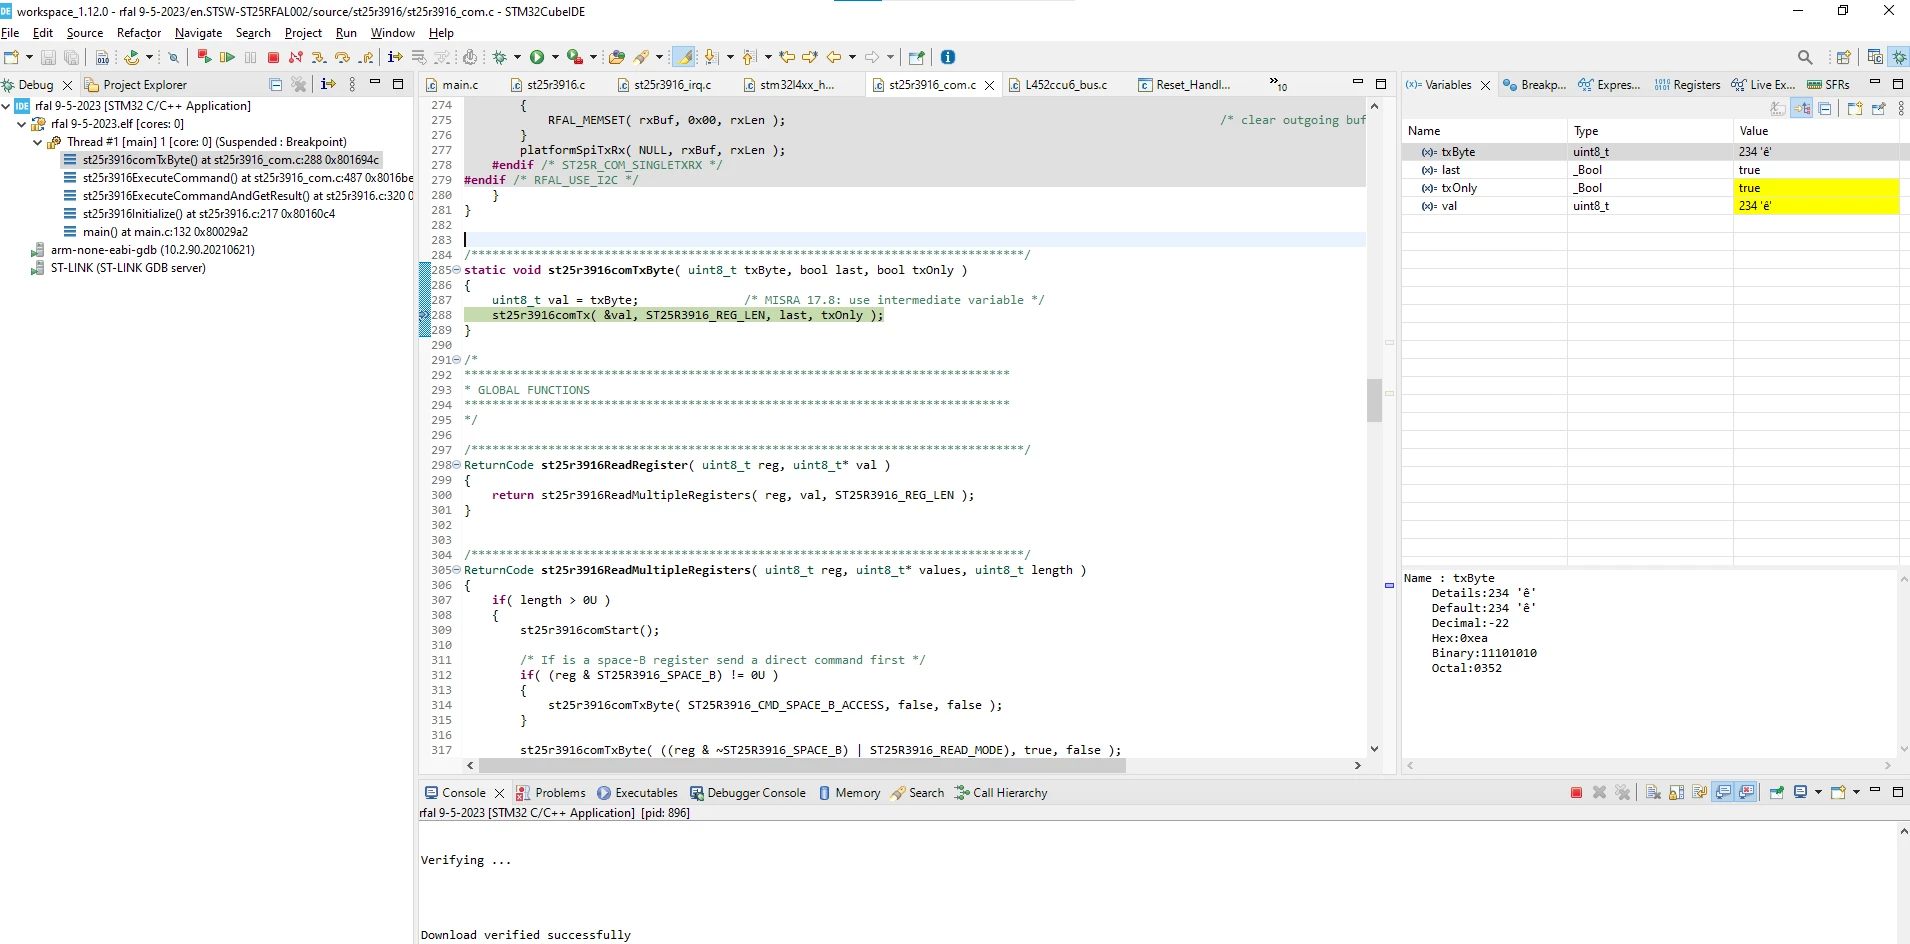Click the Pin Console icon
Screen dimensions: 1910x944
tap(1777, 792)
